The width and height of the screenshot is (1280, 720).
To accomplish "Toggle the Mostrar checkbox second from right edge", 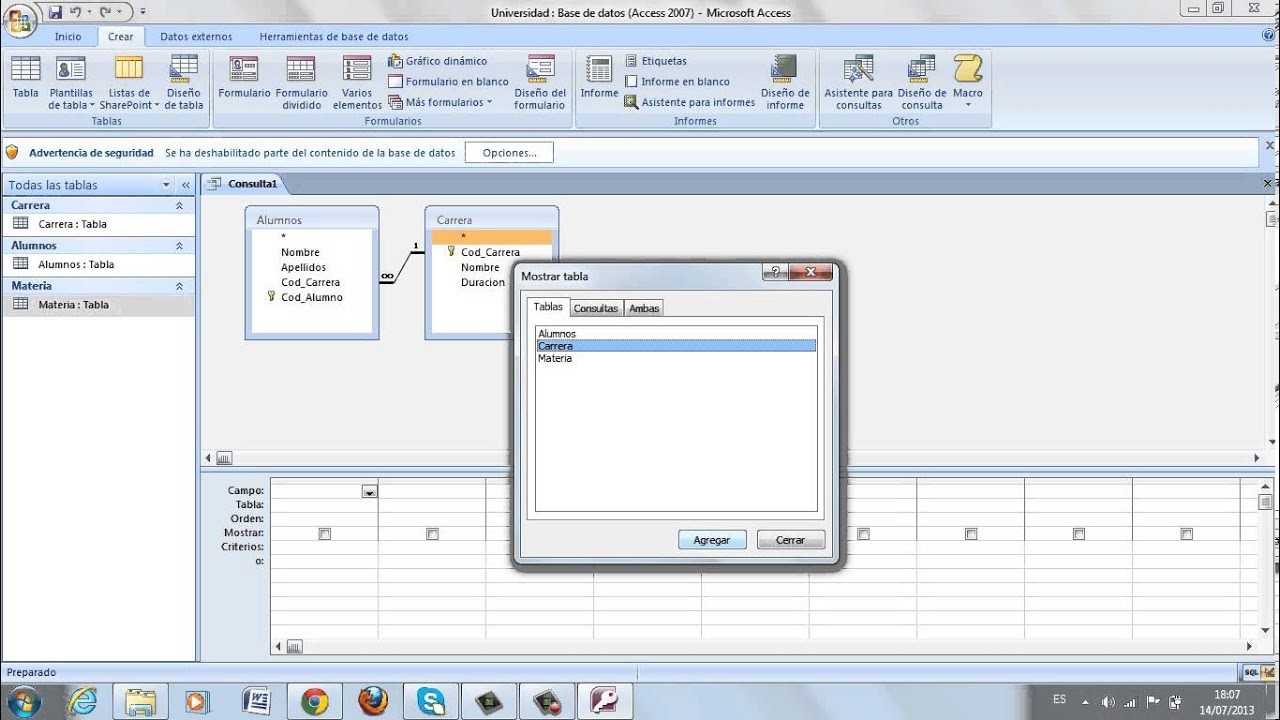I will (x=1078, y=534).
